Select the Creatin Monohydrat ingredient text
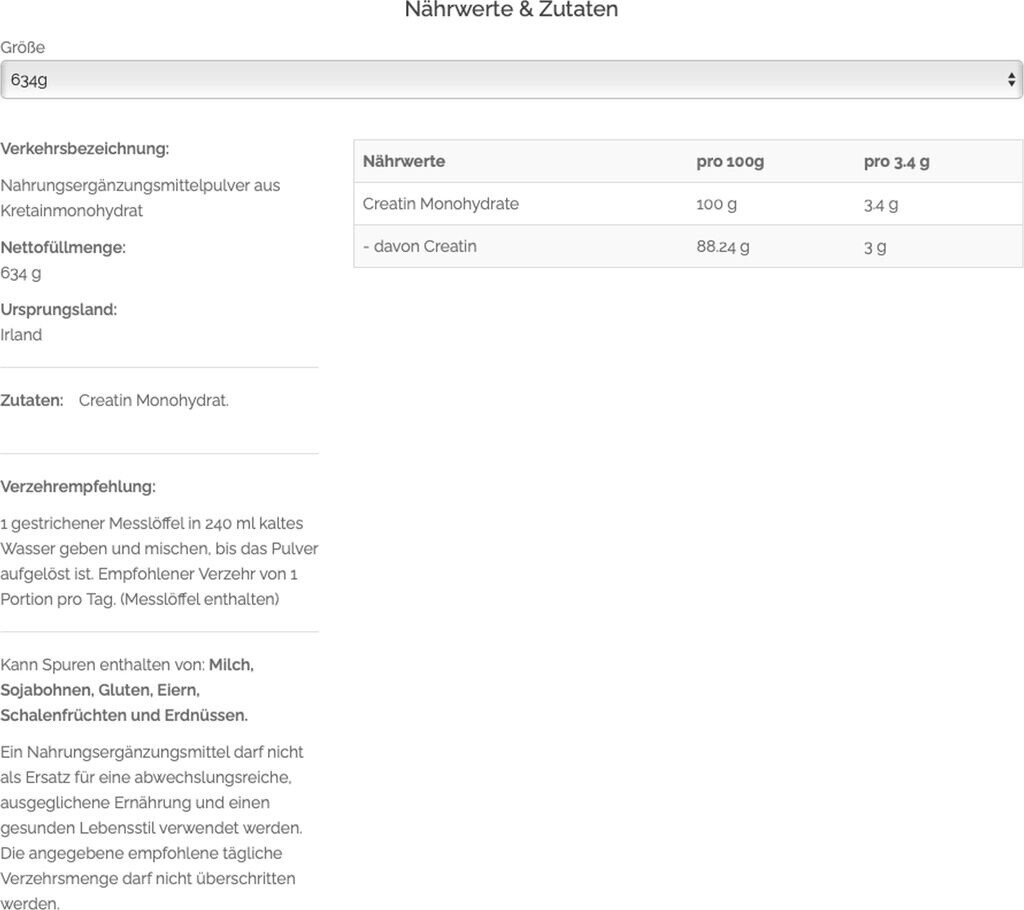1024x910 pixels. (154, 400)
